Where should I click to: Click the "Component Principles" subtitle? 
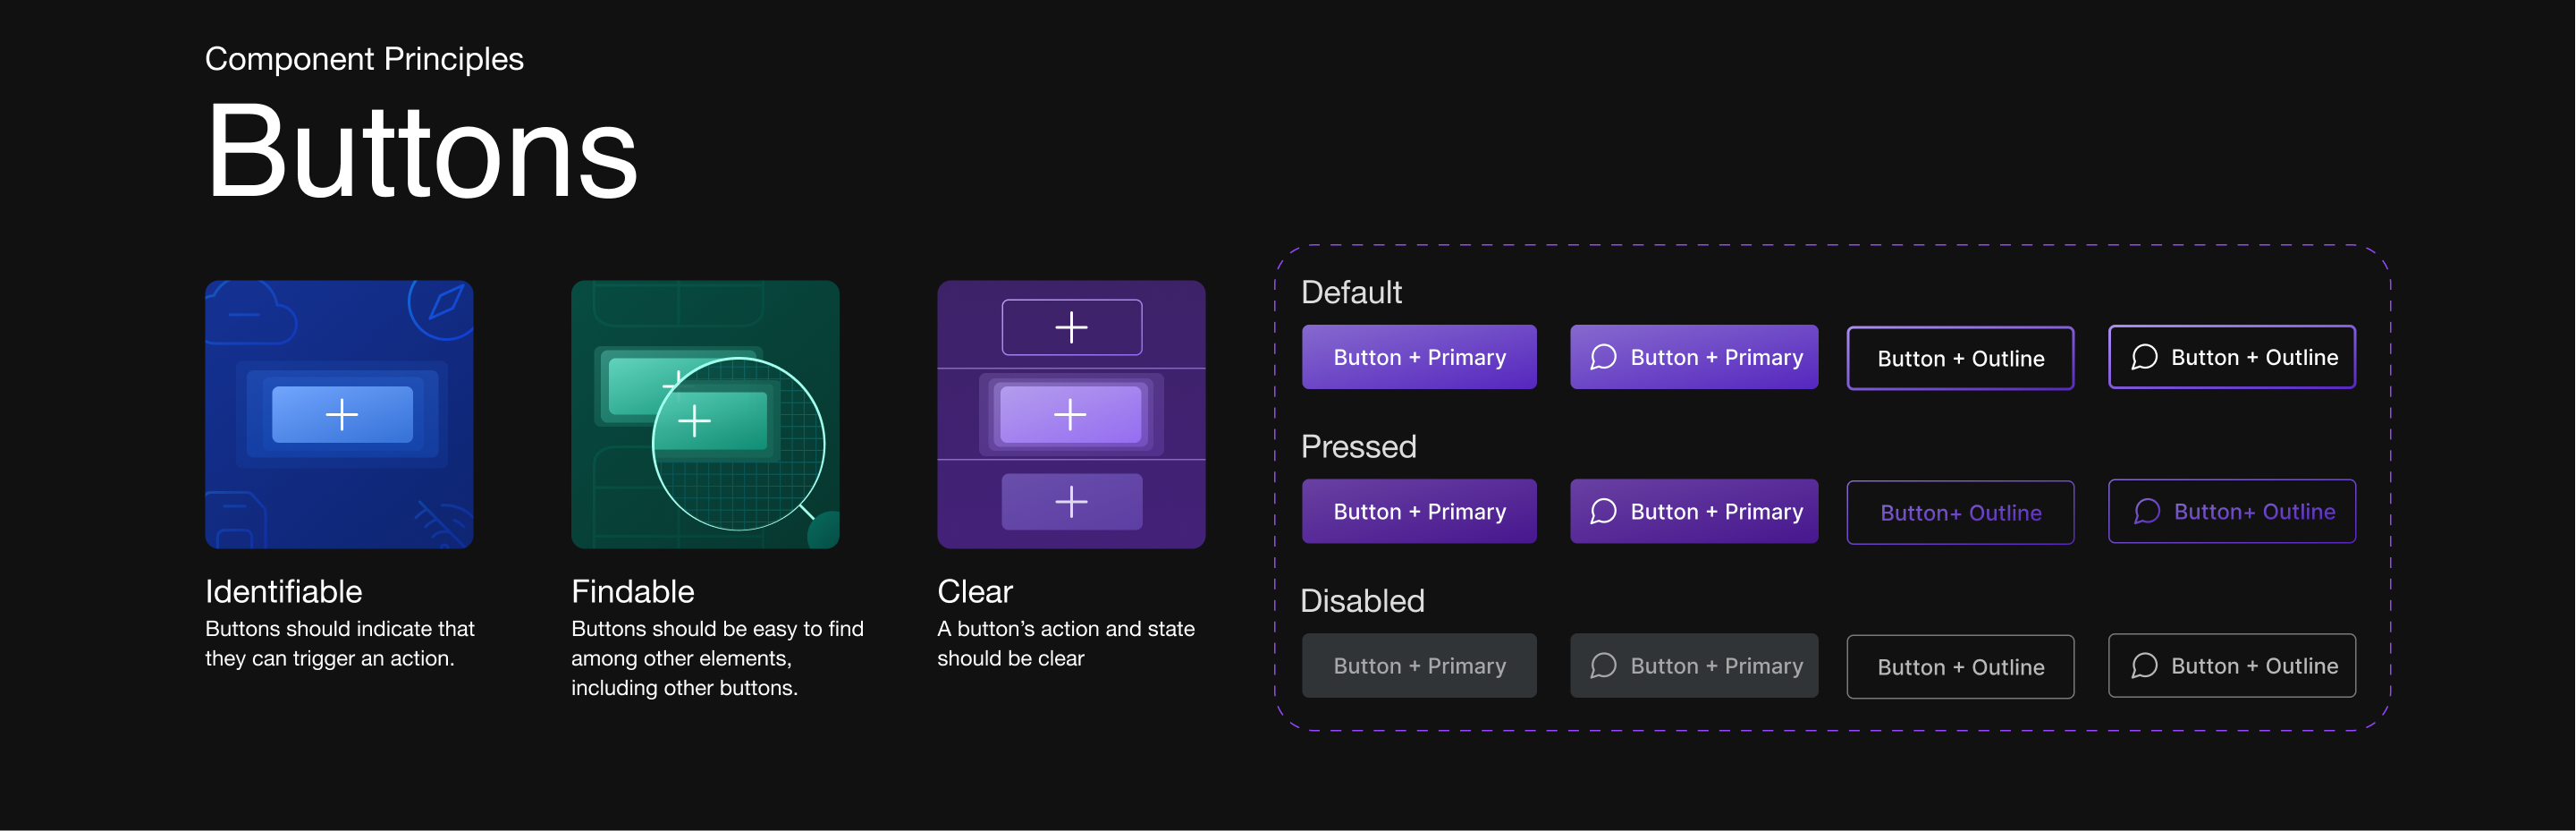[x=364, y=59]
